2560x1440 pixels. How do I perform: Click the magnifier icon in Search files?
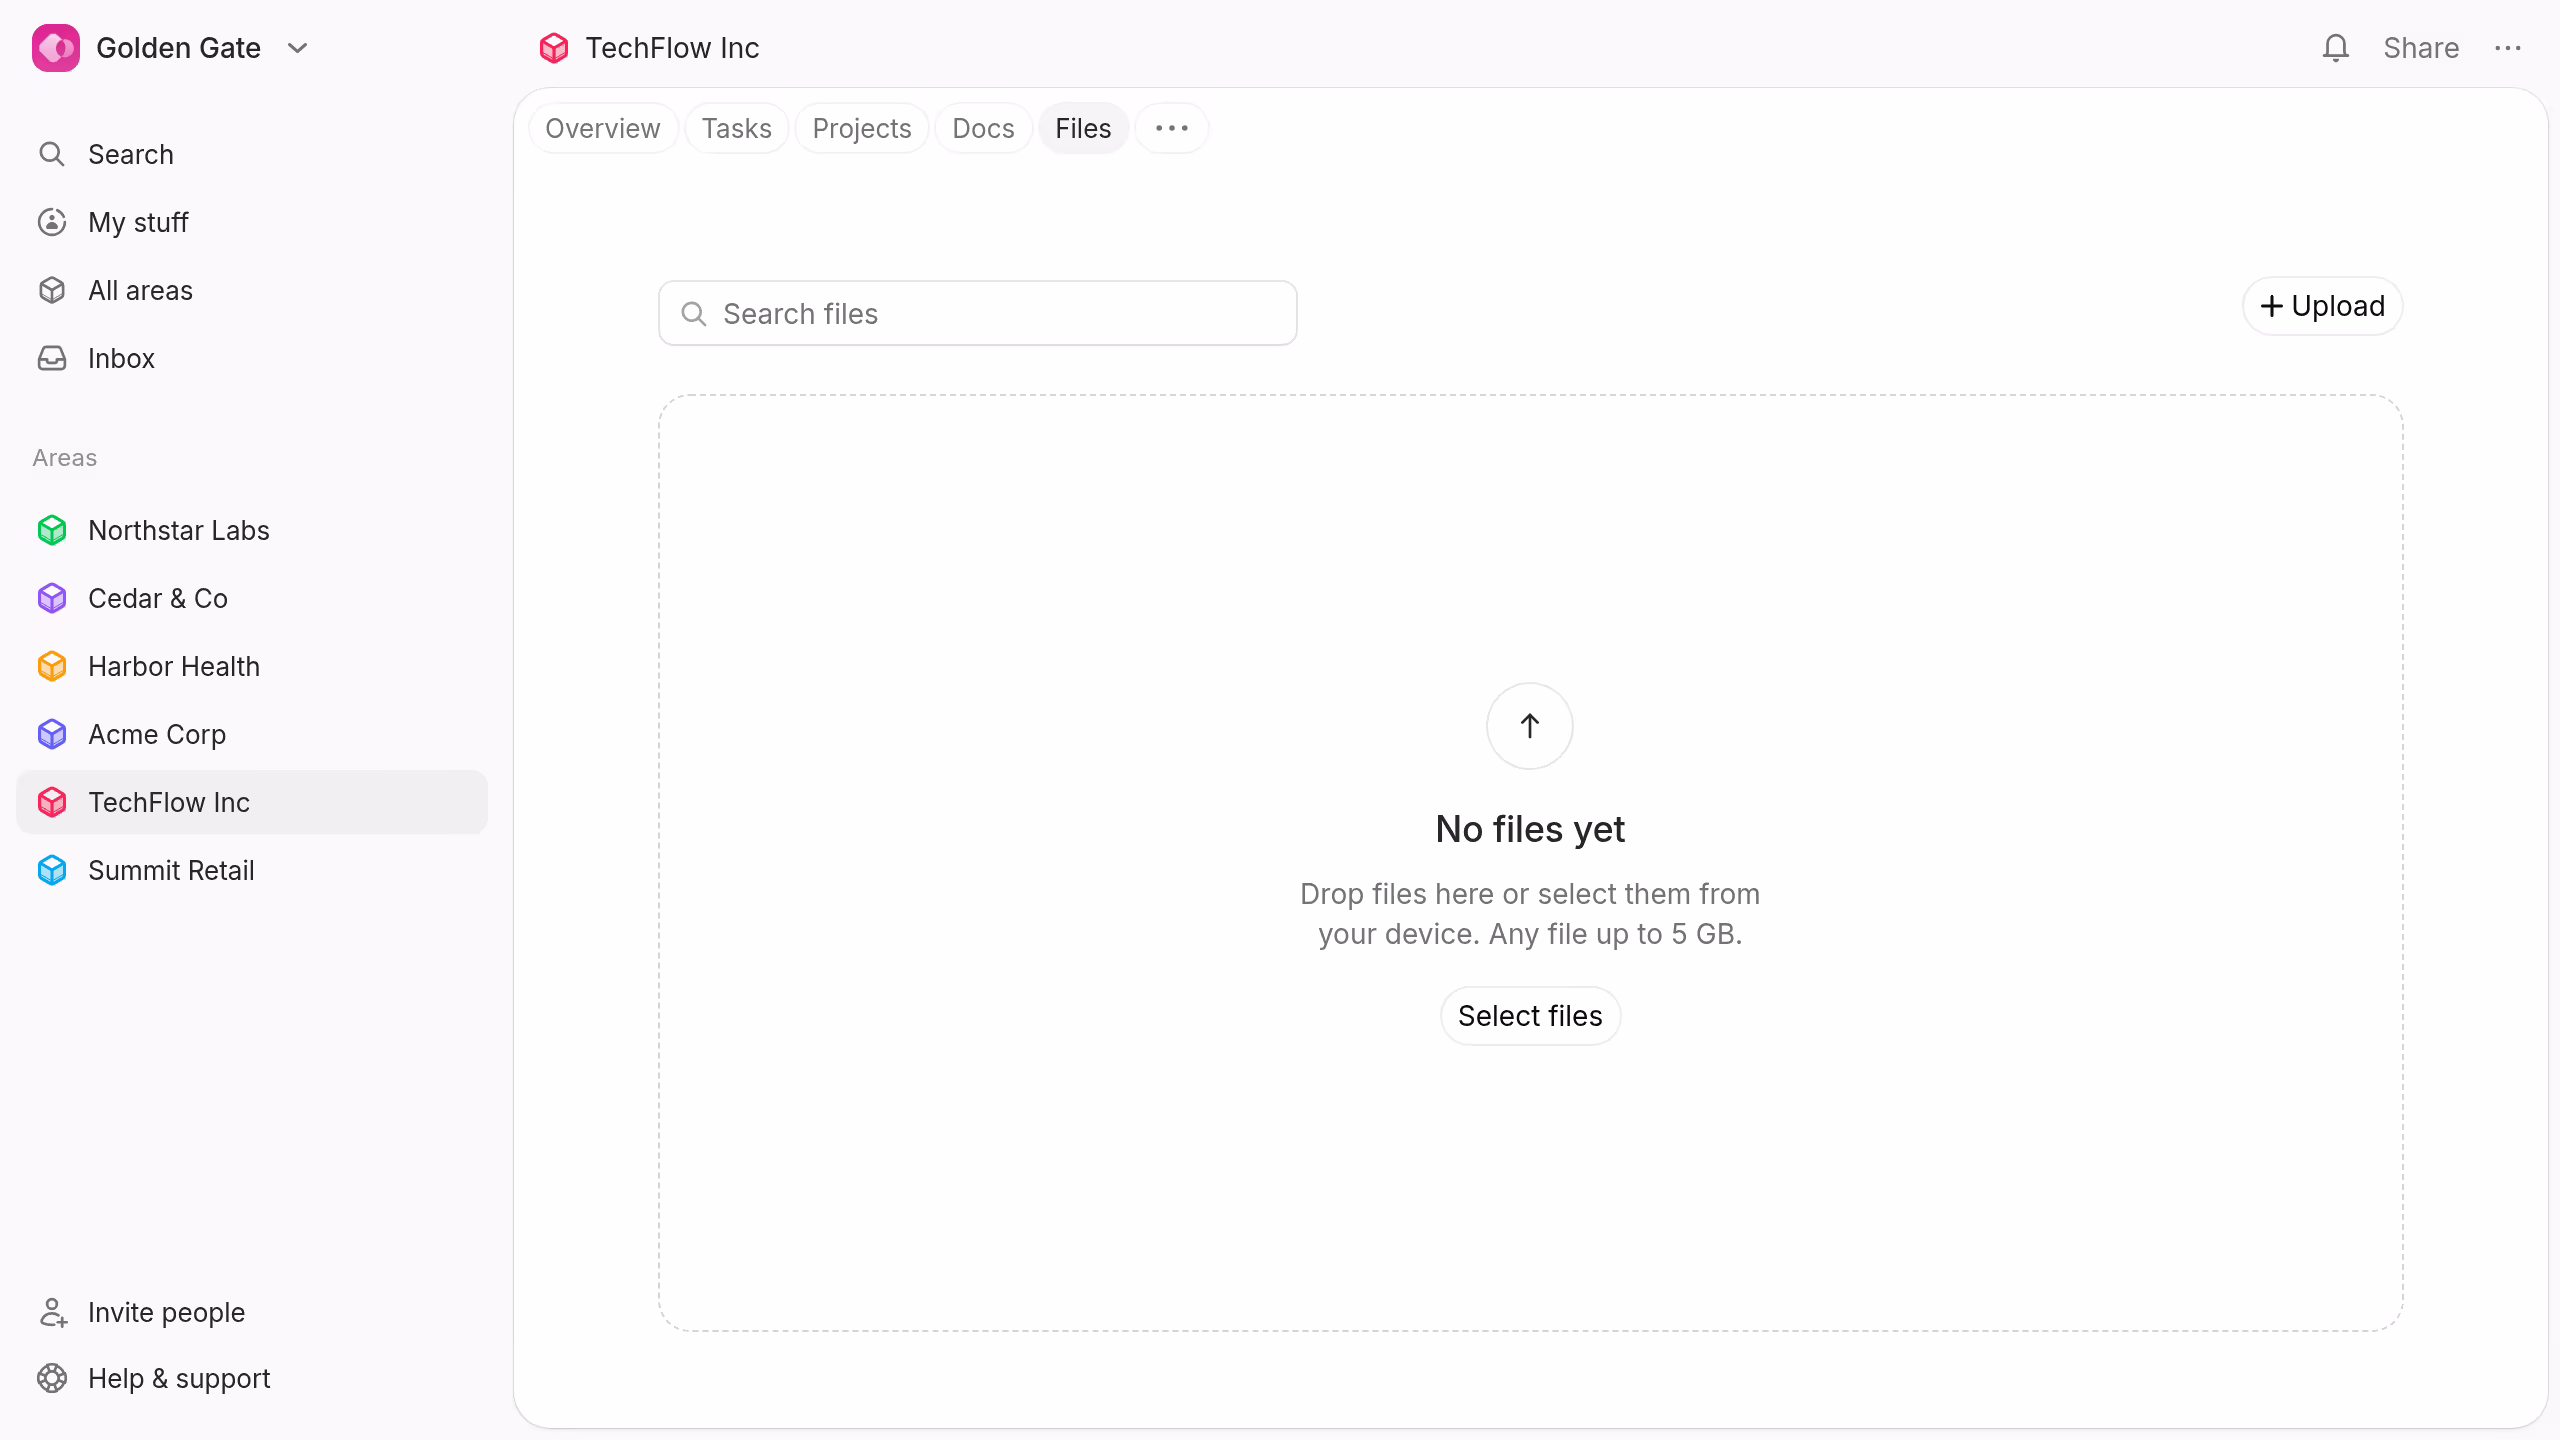[694, 314]
